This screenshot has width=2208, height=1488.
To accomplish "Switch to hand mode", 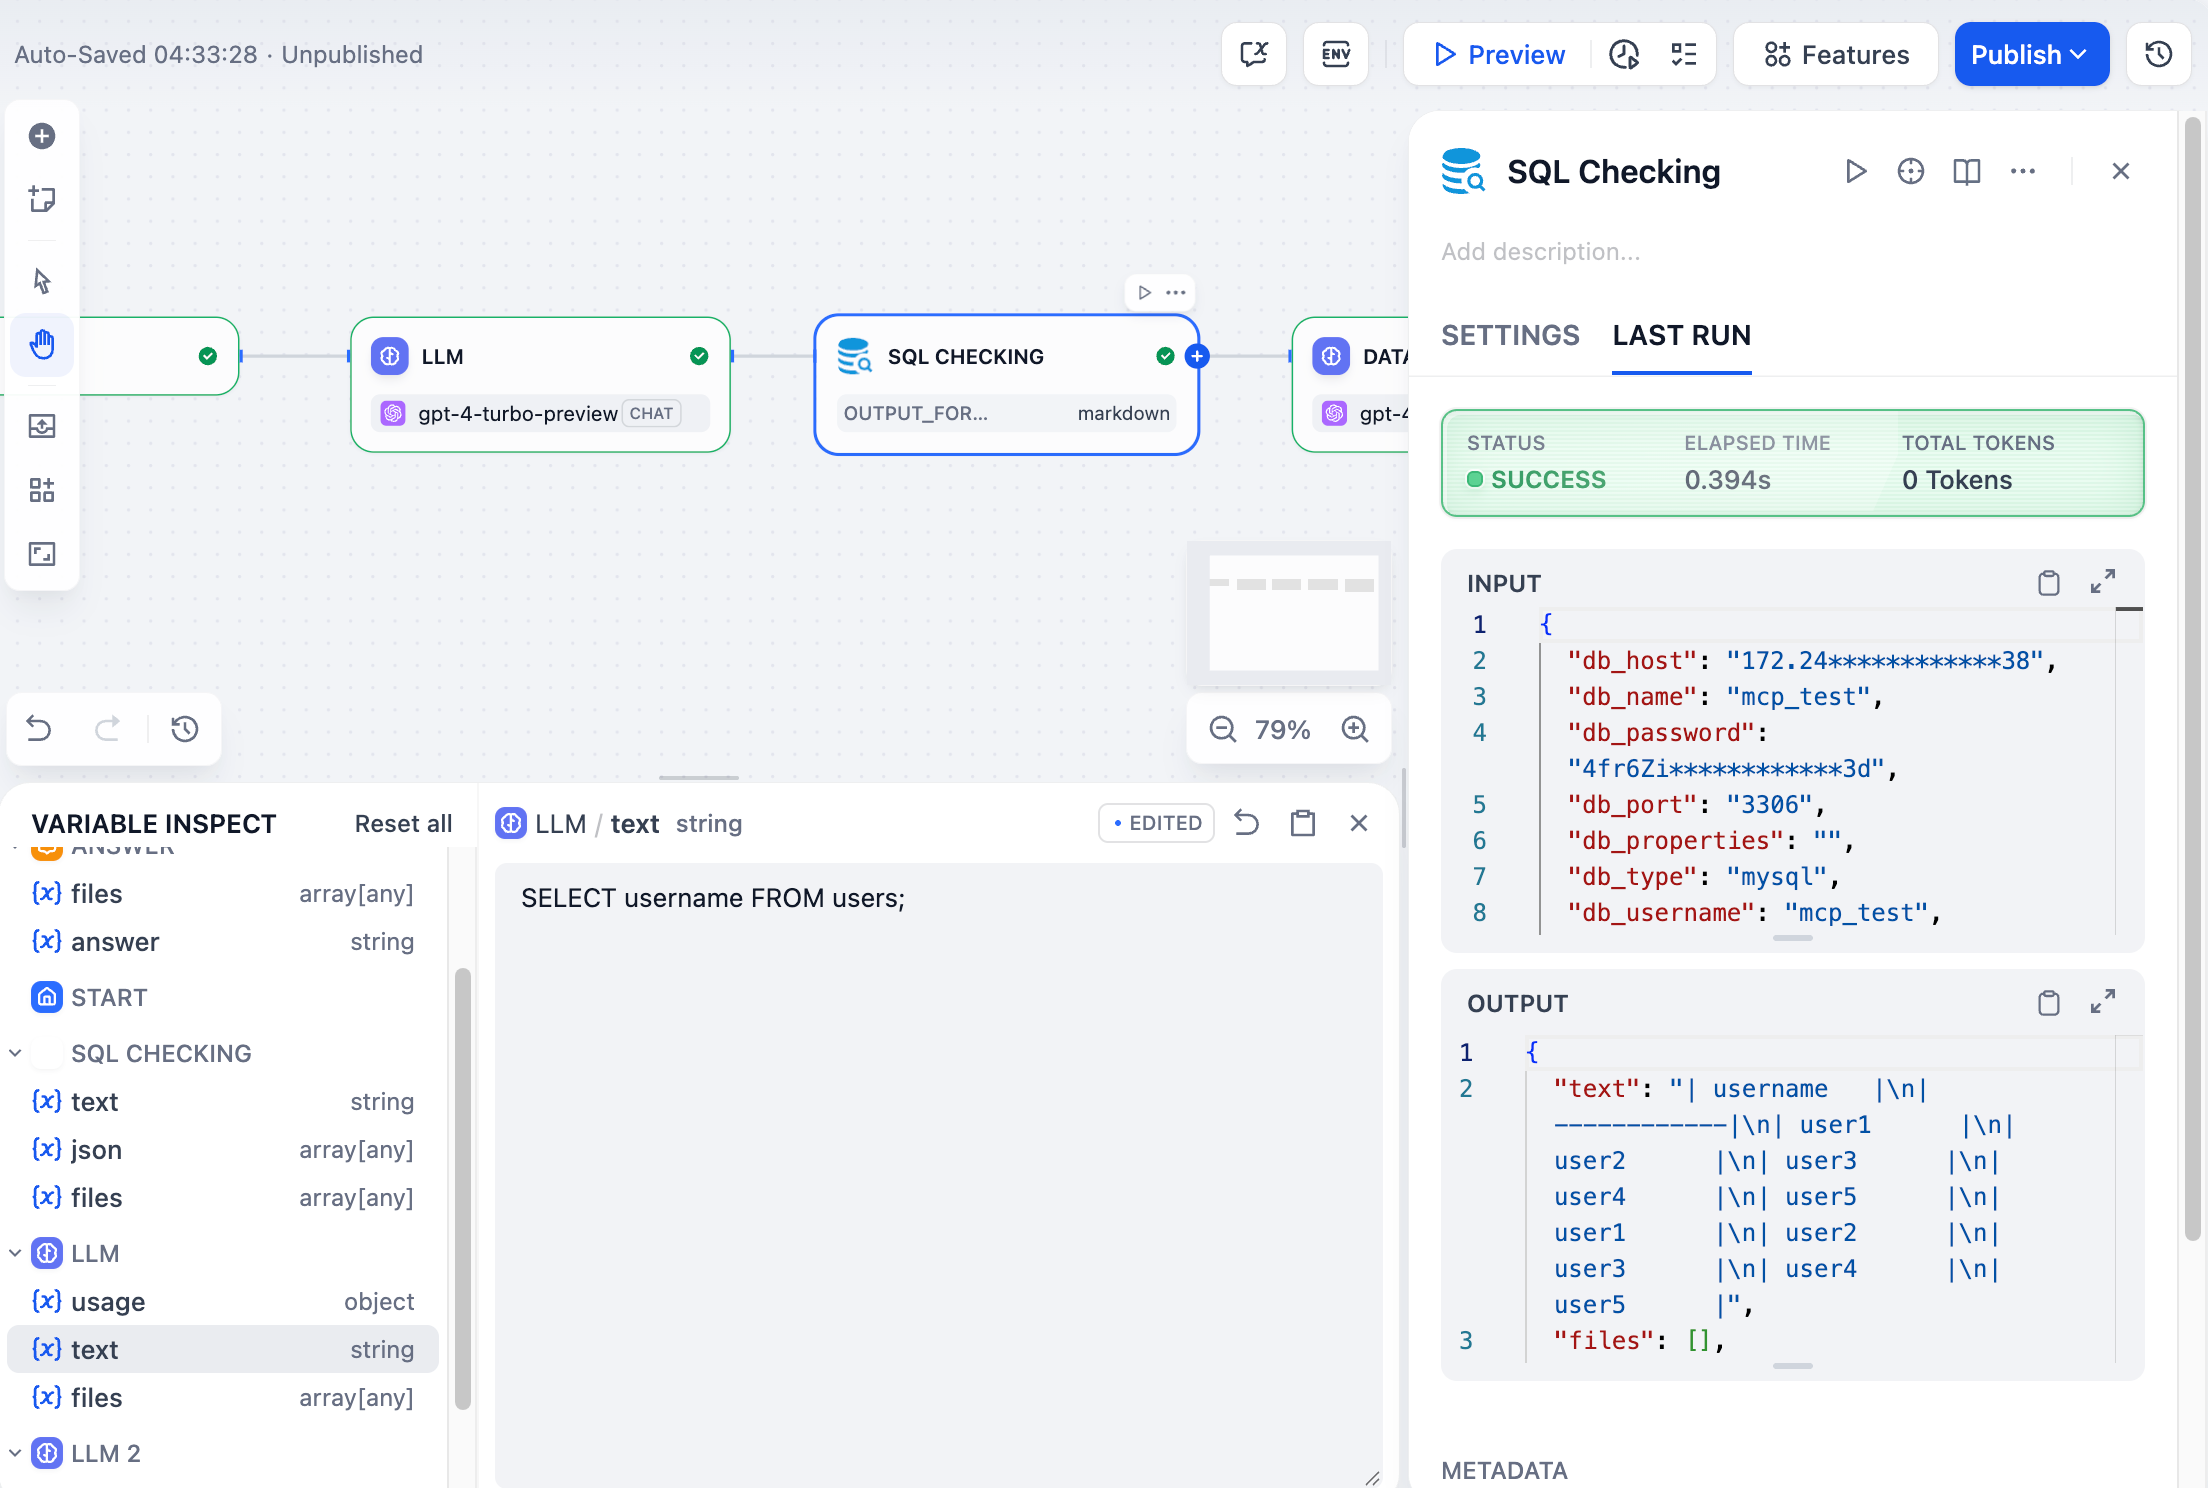I will tap(42, 345).
